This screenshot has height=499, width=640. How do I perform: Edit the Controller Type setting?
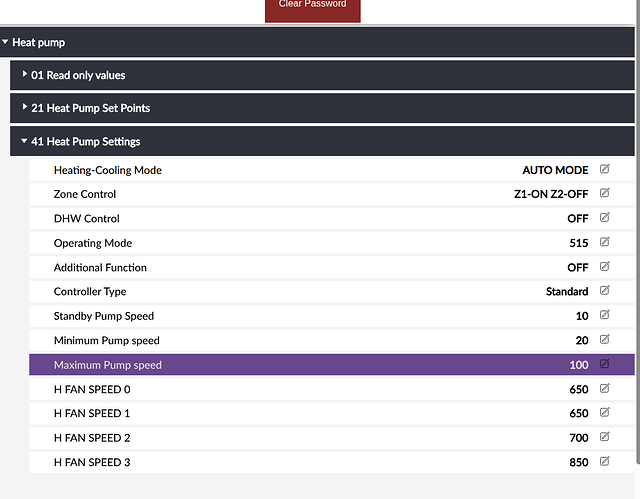[604, 291]
